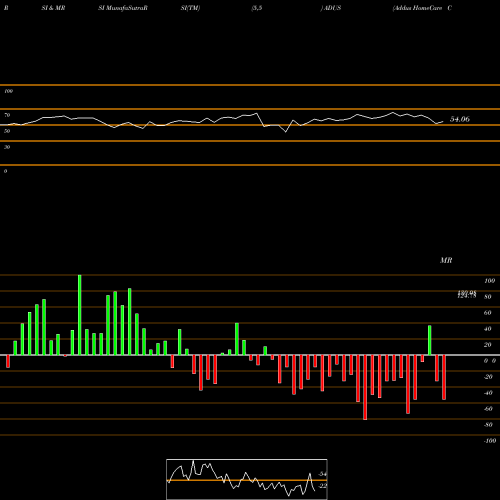Click the 54 label in mini chart
Screen dimensions: 500x500
pyautogui.click(x=323, y=474)
